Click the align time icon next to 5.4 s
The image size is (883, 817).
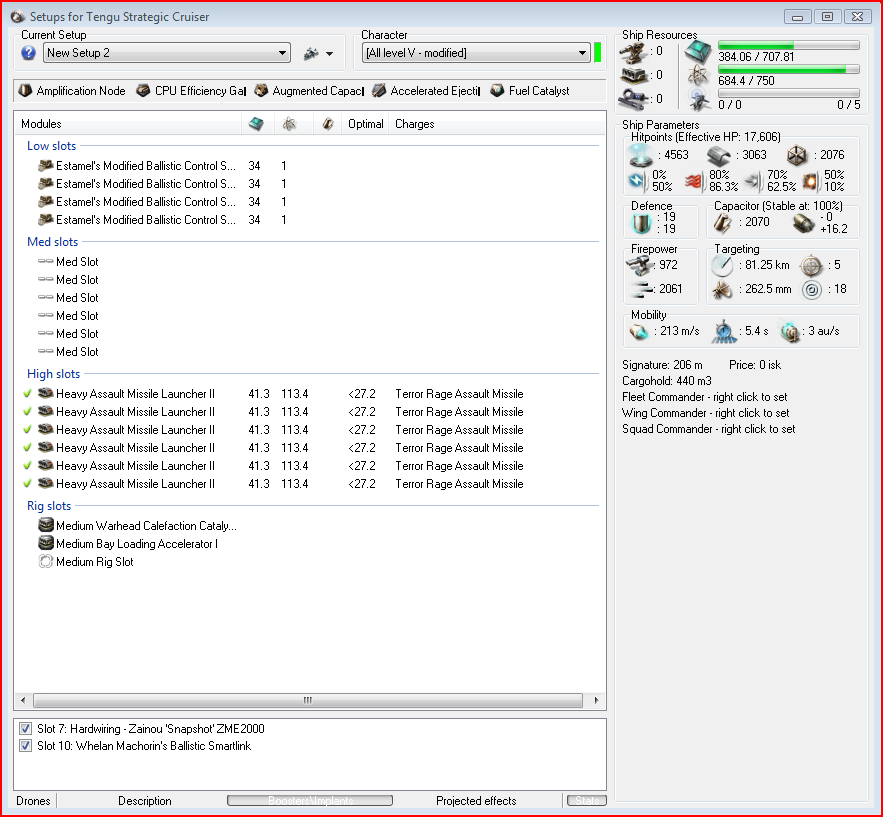click(x=724, y=332)
